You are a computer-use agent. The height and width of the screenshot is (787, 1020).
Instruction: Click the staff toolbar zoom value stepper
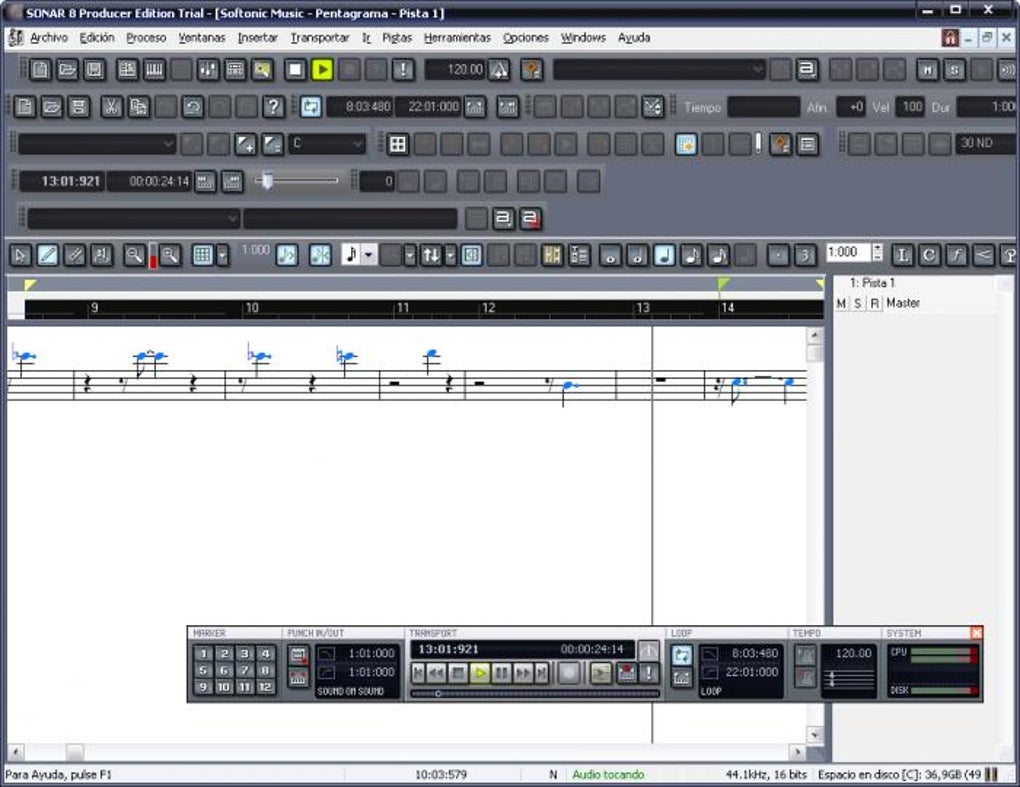click(x=878, y=252)
